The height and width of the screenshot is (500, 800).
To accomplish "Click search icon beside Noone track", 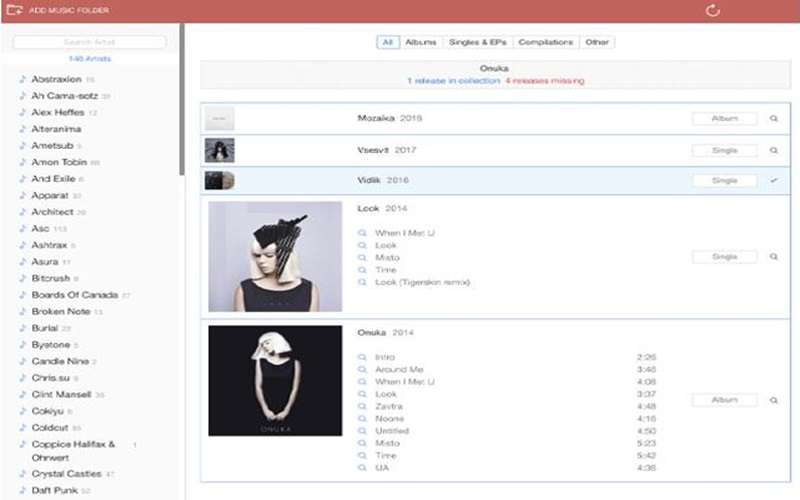I will [x=362, y=419].
